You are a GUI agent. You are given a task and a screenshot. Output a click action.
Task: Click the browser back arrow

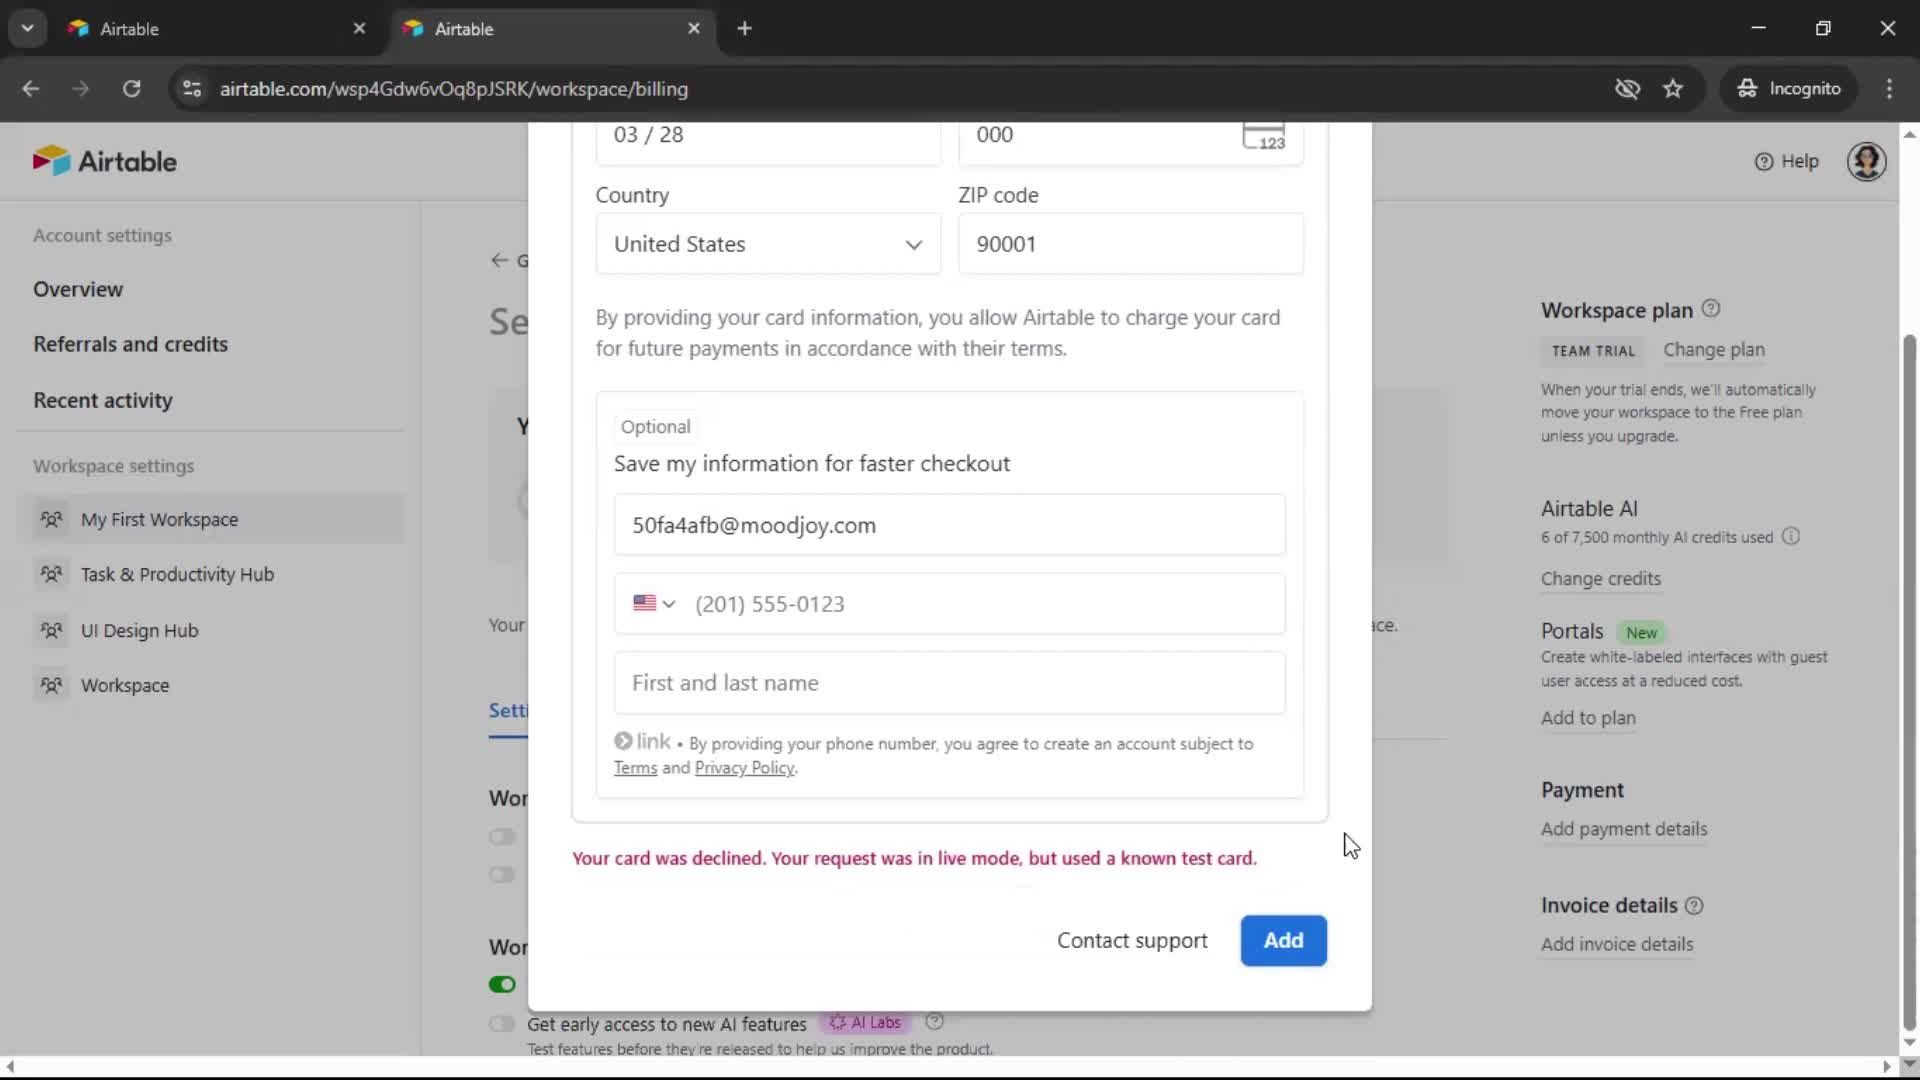pyautogui.click(x=31, y=89)
